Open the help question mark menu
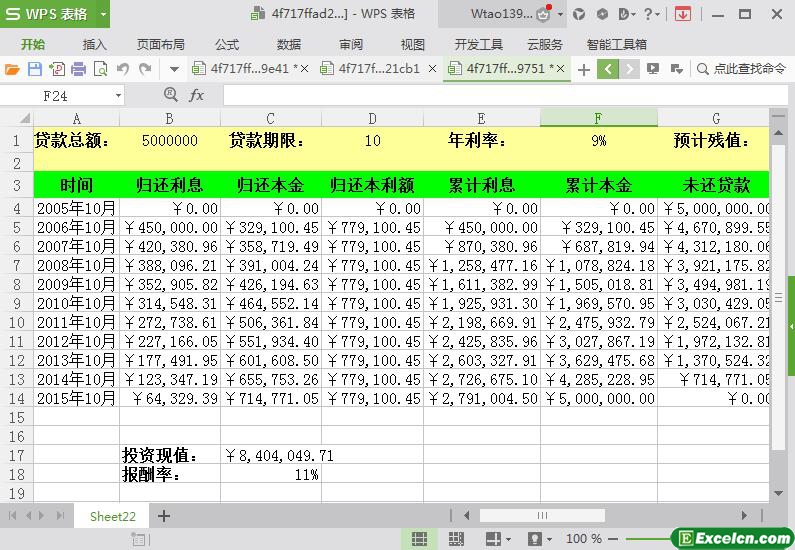Screen dimensions: 795x550 click(651, 14)
